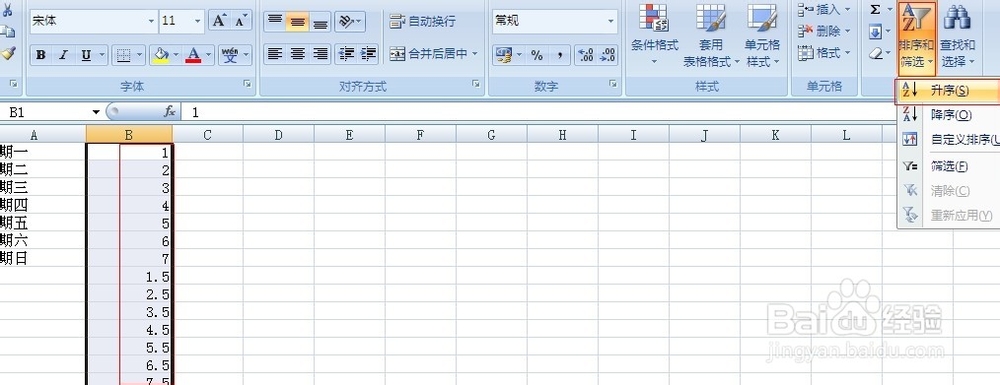Open 套用表格格式 table formats
The height and width of the screenshot is (385, 1000).
[x=711, y=35]
